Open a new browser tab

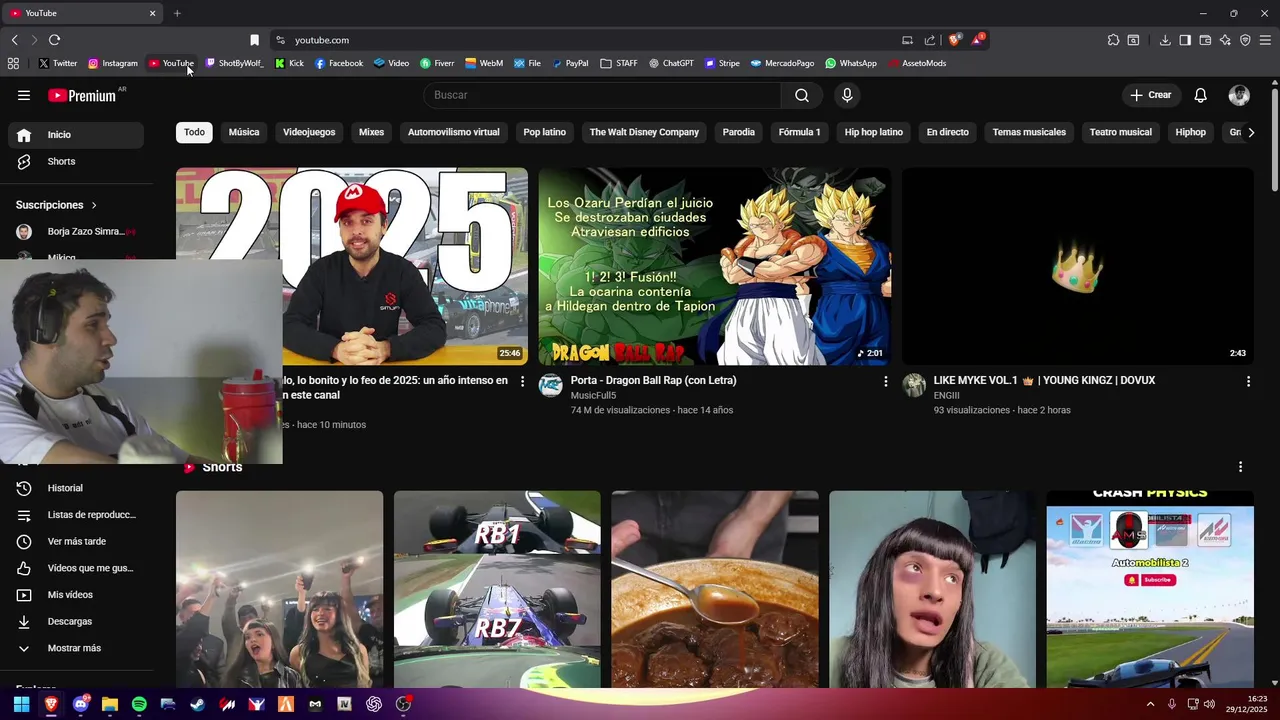177,13
